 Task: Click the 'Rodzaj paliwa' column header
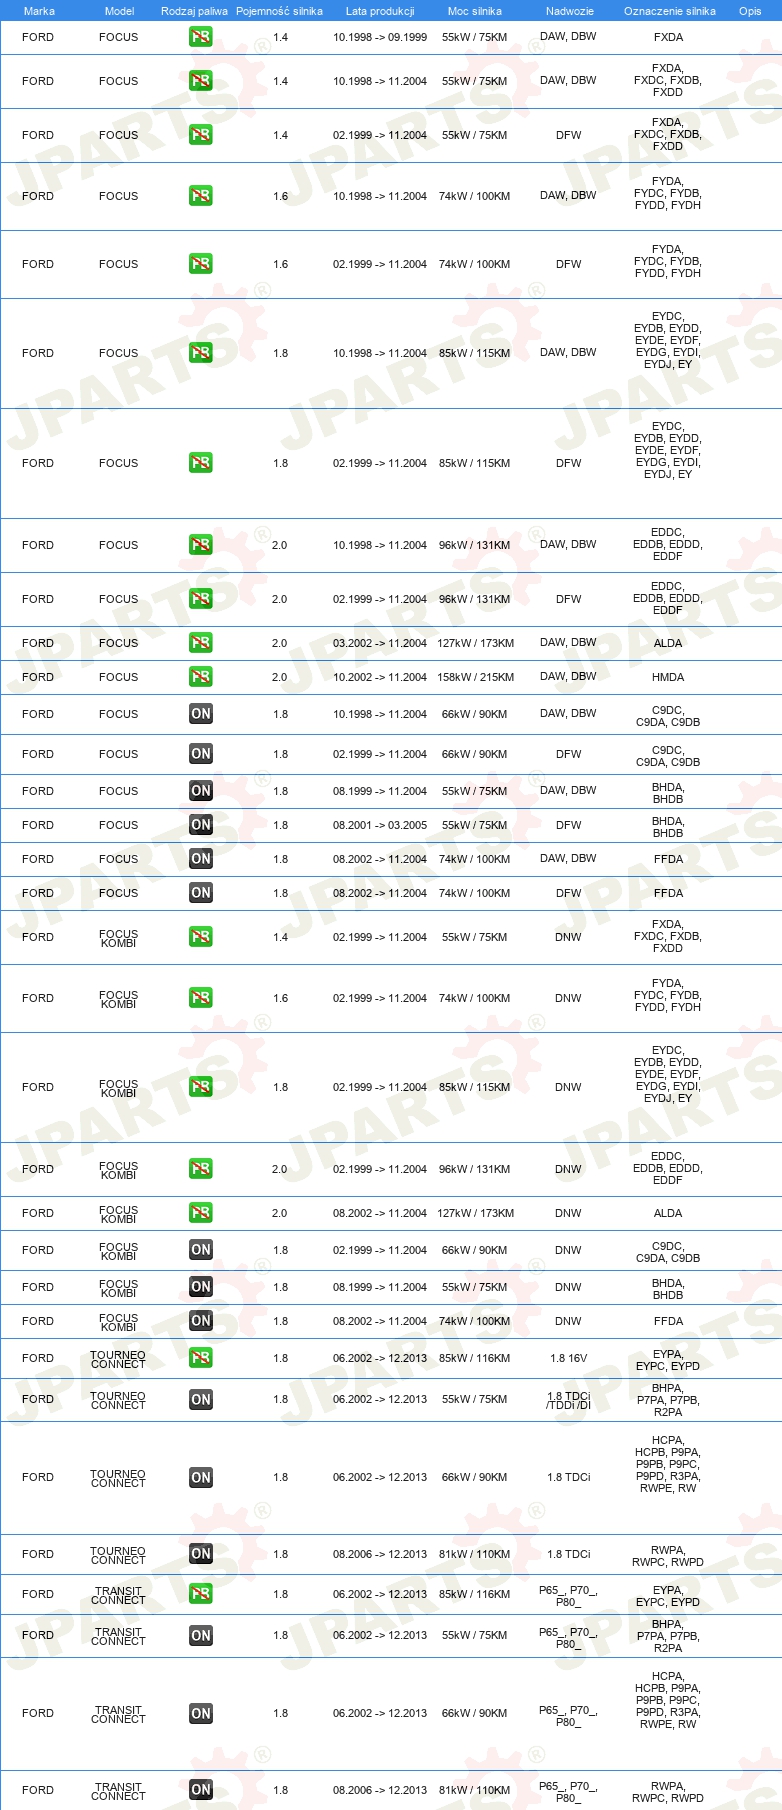[195, 11]
